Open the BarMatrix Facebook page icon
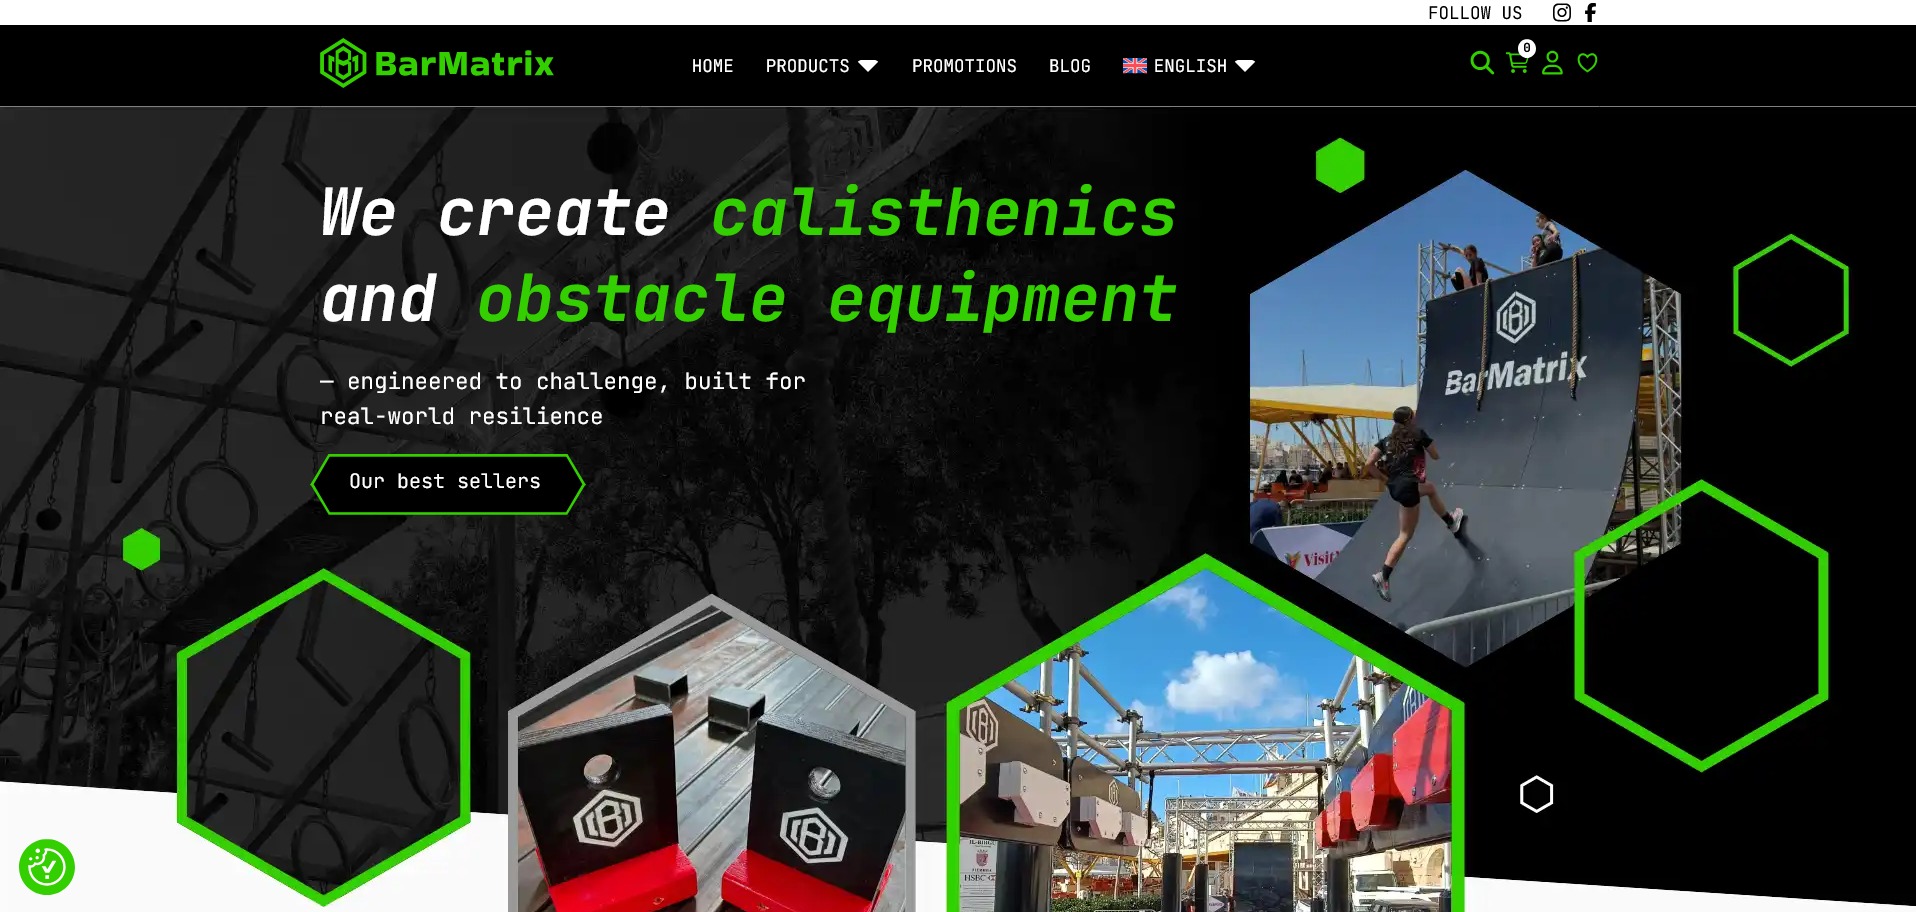Screen dimensions: 1916x912 1590,12
